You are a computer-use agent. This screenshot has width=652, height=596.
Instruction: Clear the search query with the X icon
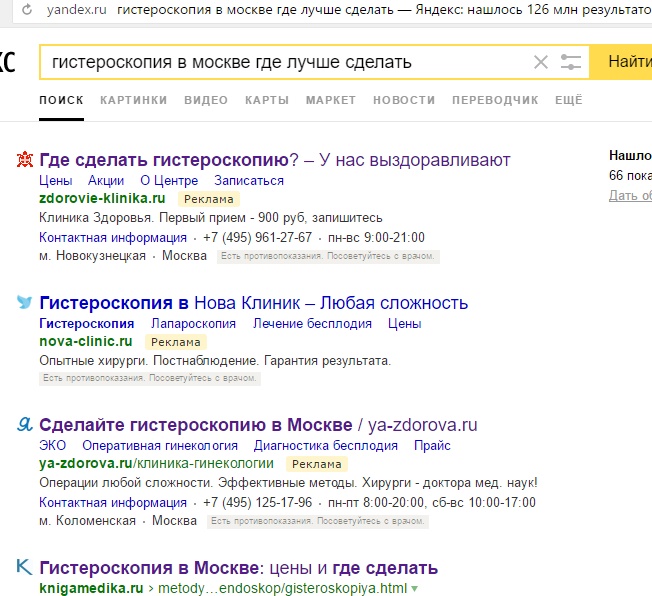tap(541, 62)
